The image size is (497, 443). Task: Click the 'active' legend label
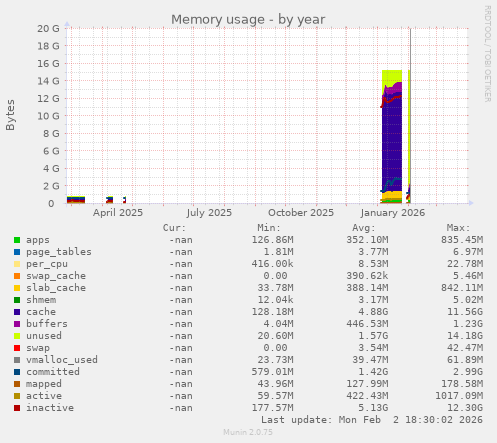(44, 396)
